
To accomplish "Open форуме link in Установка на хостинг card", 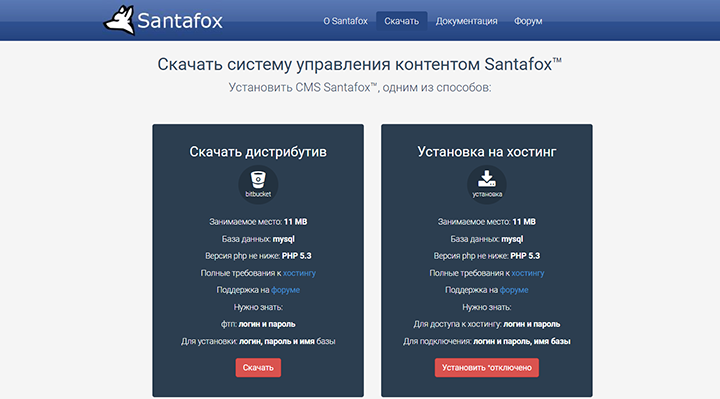I will pos(514,290).
